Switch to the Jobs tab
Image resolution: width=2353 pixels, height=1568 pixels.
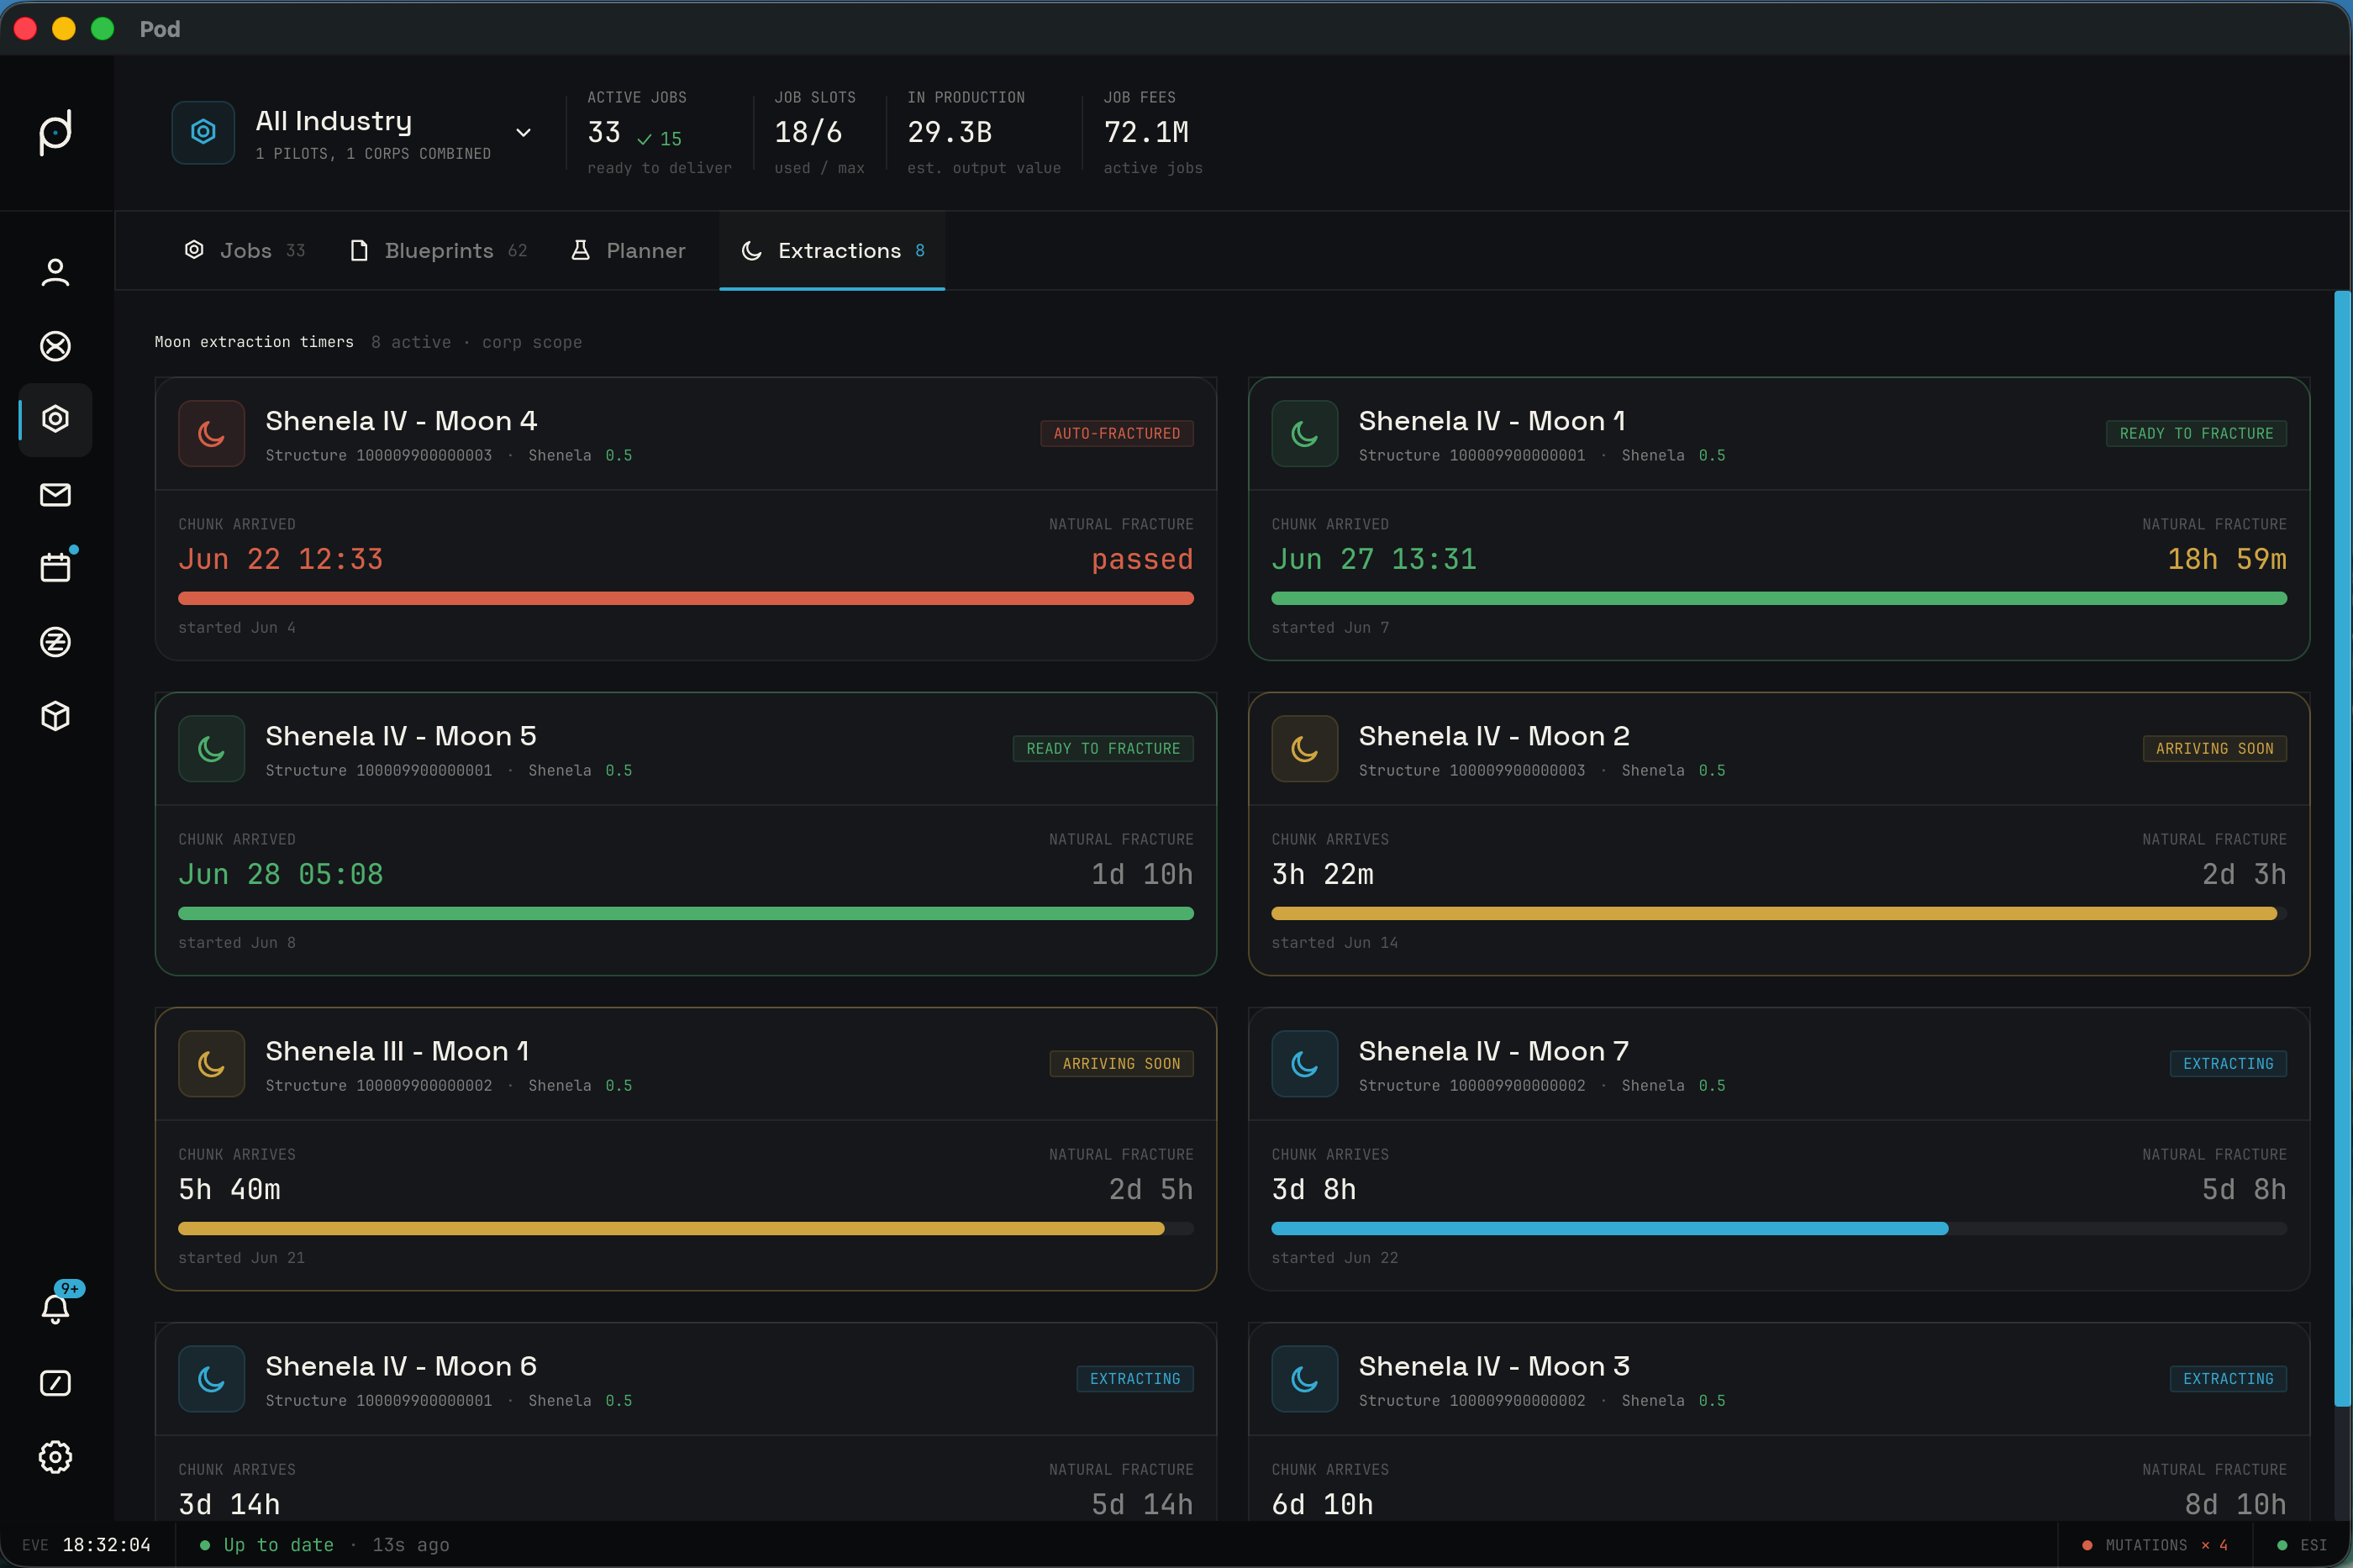coord(244,250)
